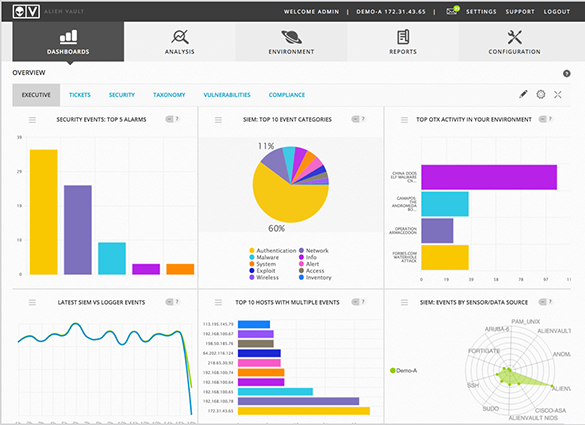Toggle help switch on SIEM vs Logger widget
Viewport: 585px width, 425px height.
173,301
